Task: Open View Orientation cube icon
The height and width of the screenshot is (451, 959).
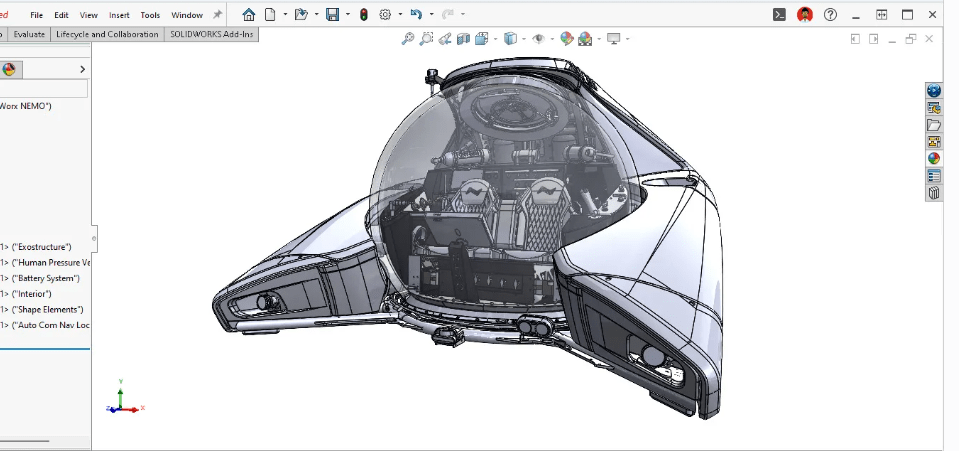Action: [481, 39]
